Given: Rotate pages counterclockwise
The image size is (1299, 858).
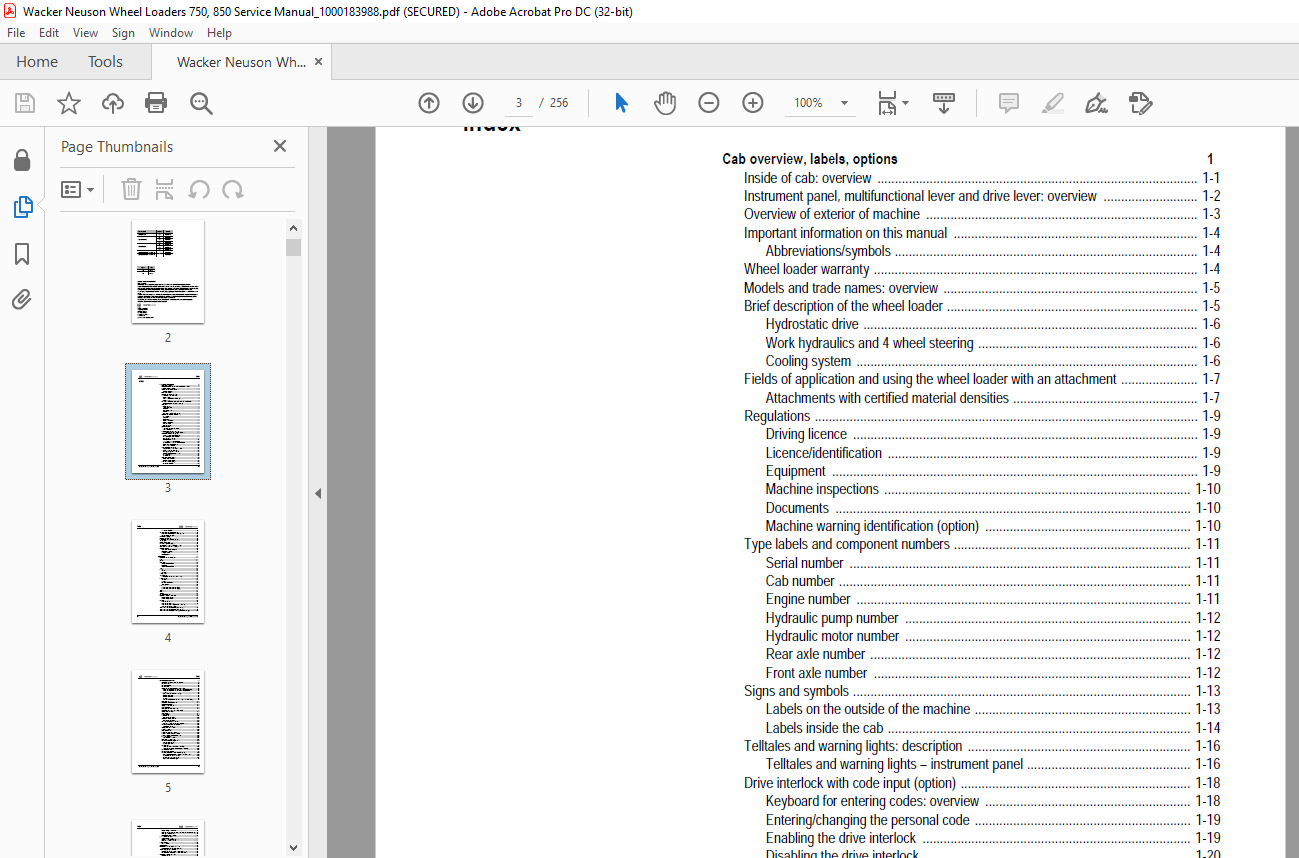Looking at the screenshot, I should pyautogui.click(x=199, y=189).
